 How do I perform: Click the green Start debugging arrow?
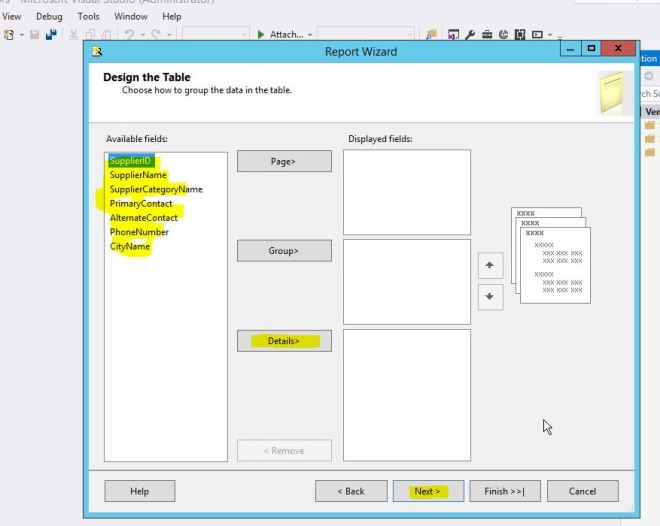[261, 35]
